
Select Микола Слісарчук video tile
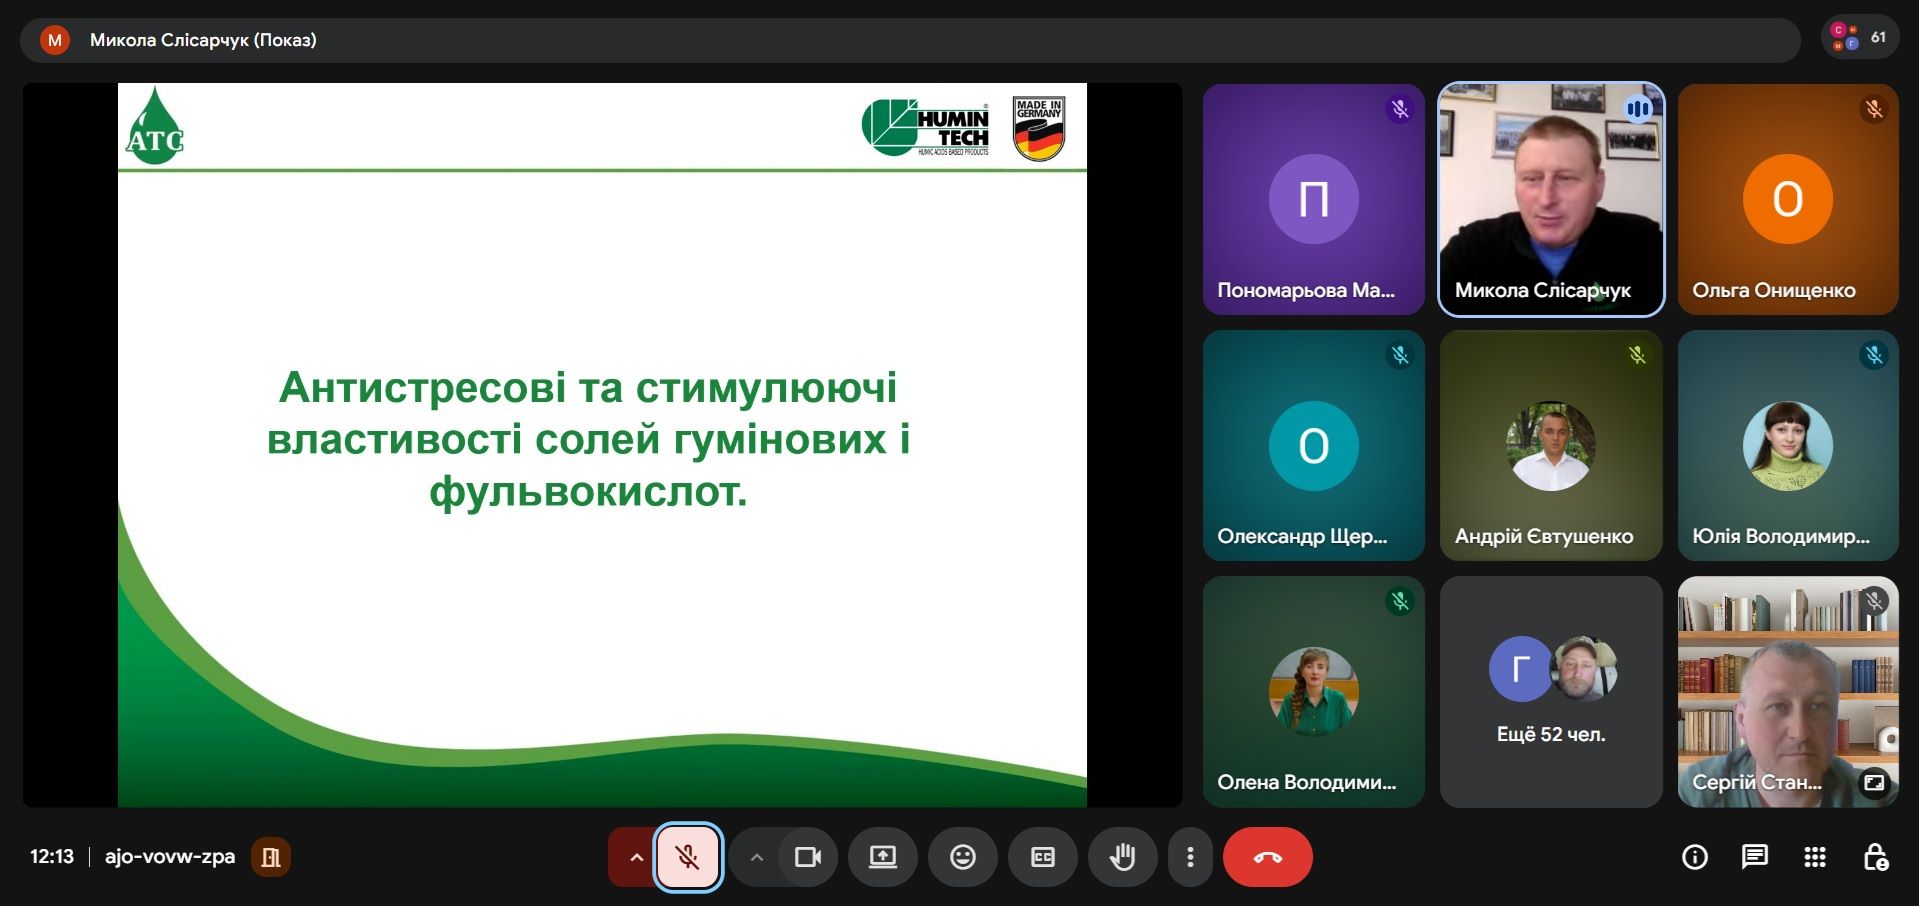tap(1550, 199)
